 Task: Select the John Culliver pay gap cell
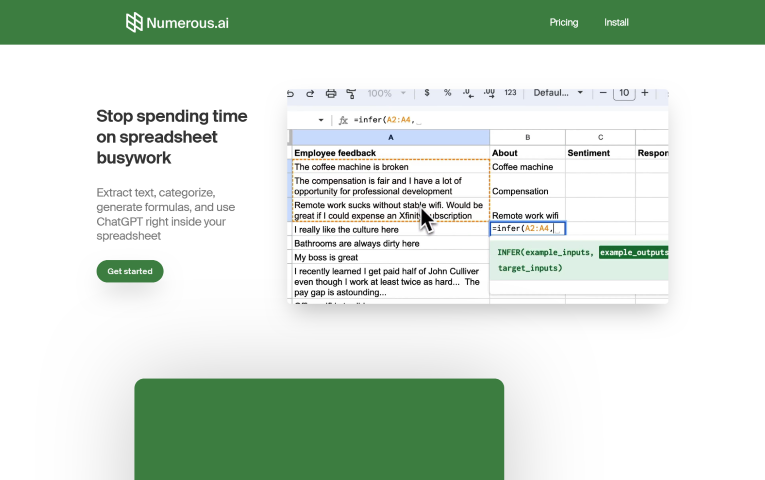click(x=391, y=281)
